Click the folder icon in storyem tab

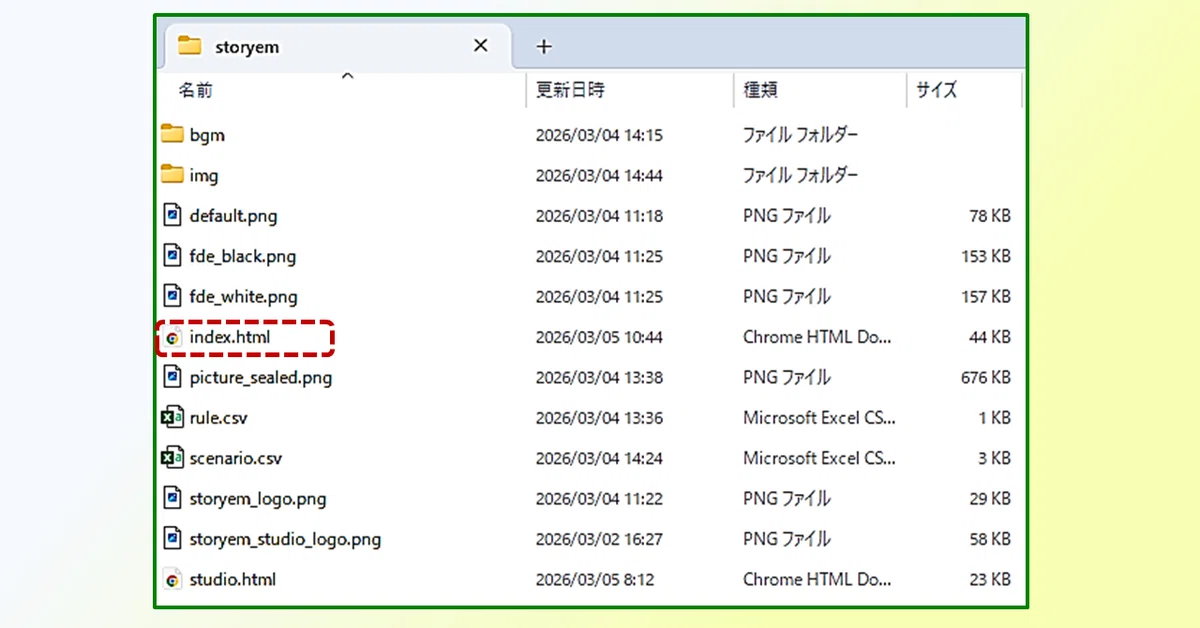189,46
